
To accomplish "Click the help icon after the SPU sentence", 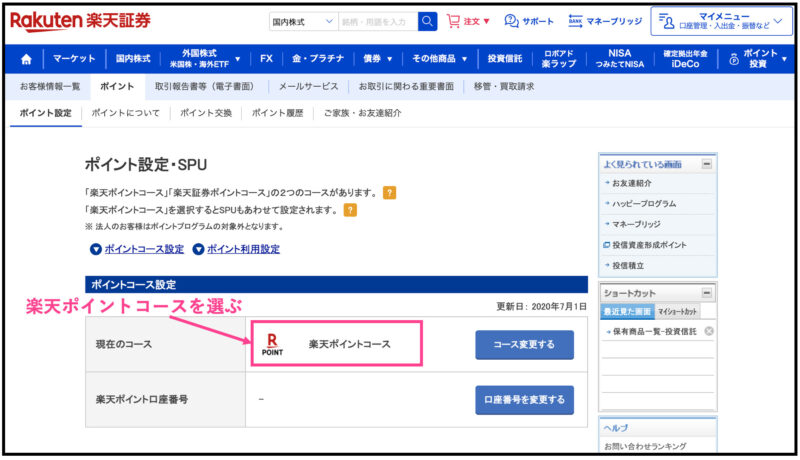I will tap(350, 210).
